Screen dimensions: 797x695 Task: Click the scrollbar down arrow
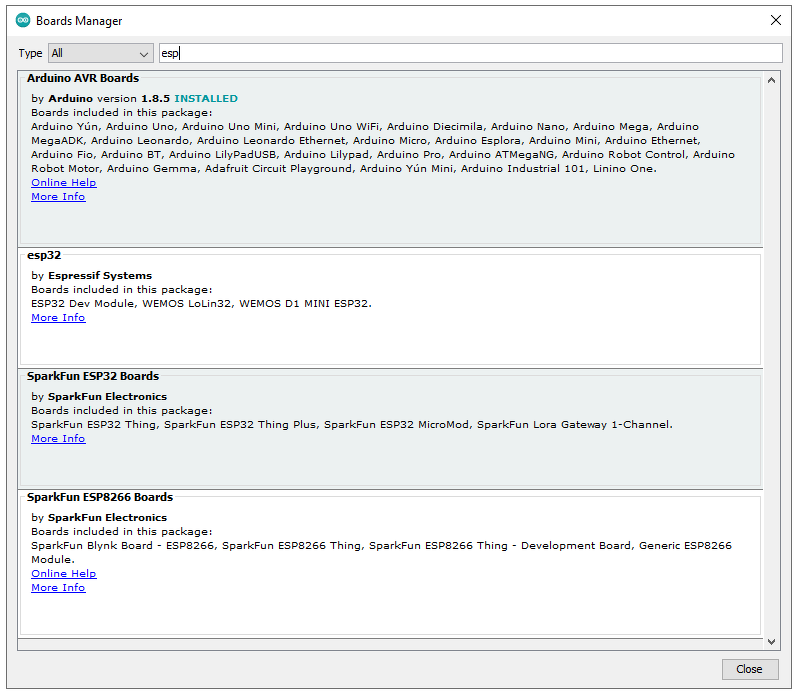tap(771, 642)
